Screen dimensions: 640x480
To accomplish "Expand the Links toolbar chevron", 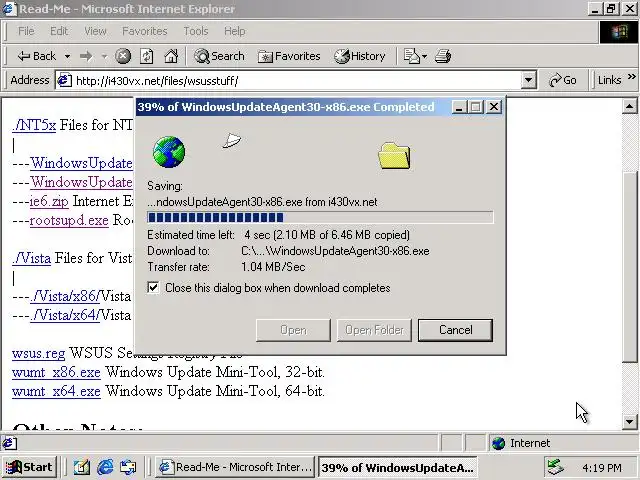I will (631, 77).
